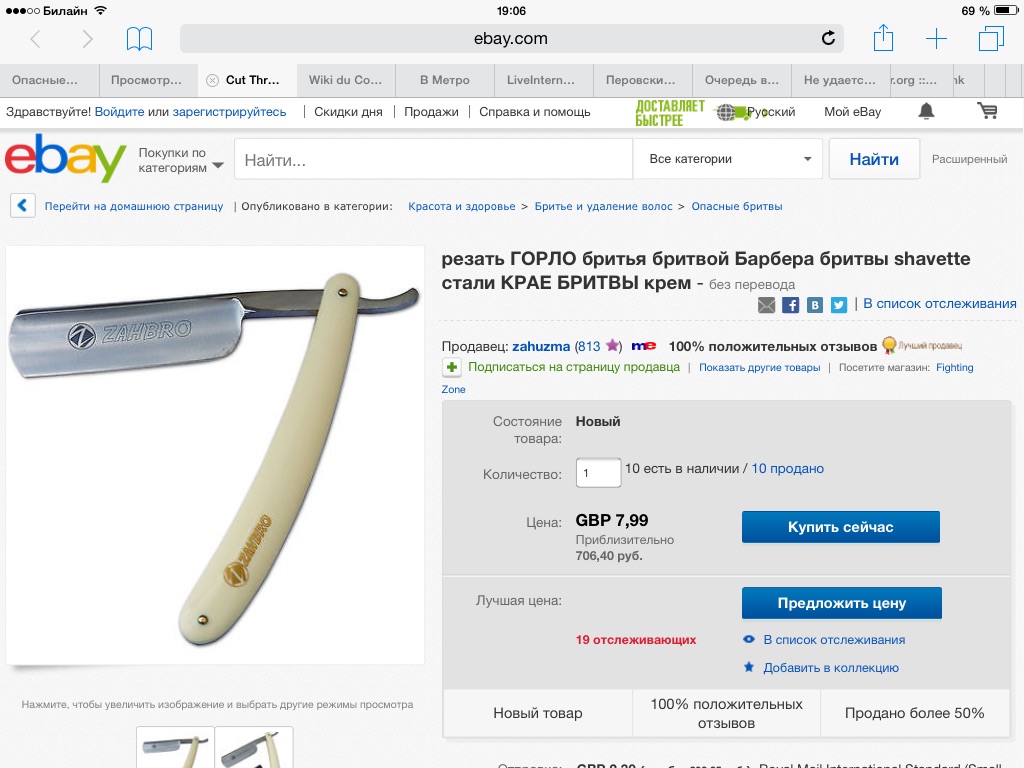Select the second razor thumbnail image
Viewport: 1024px width, 768px height.
click(254, 748)
